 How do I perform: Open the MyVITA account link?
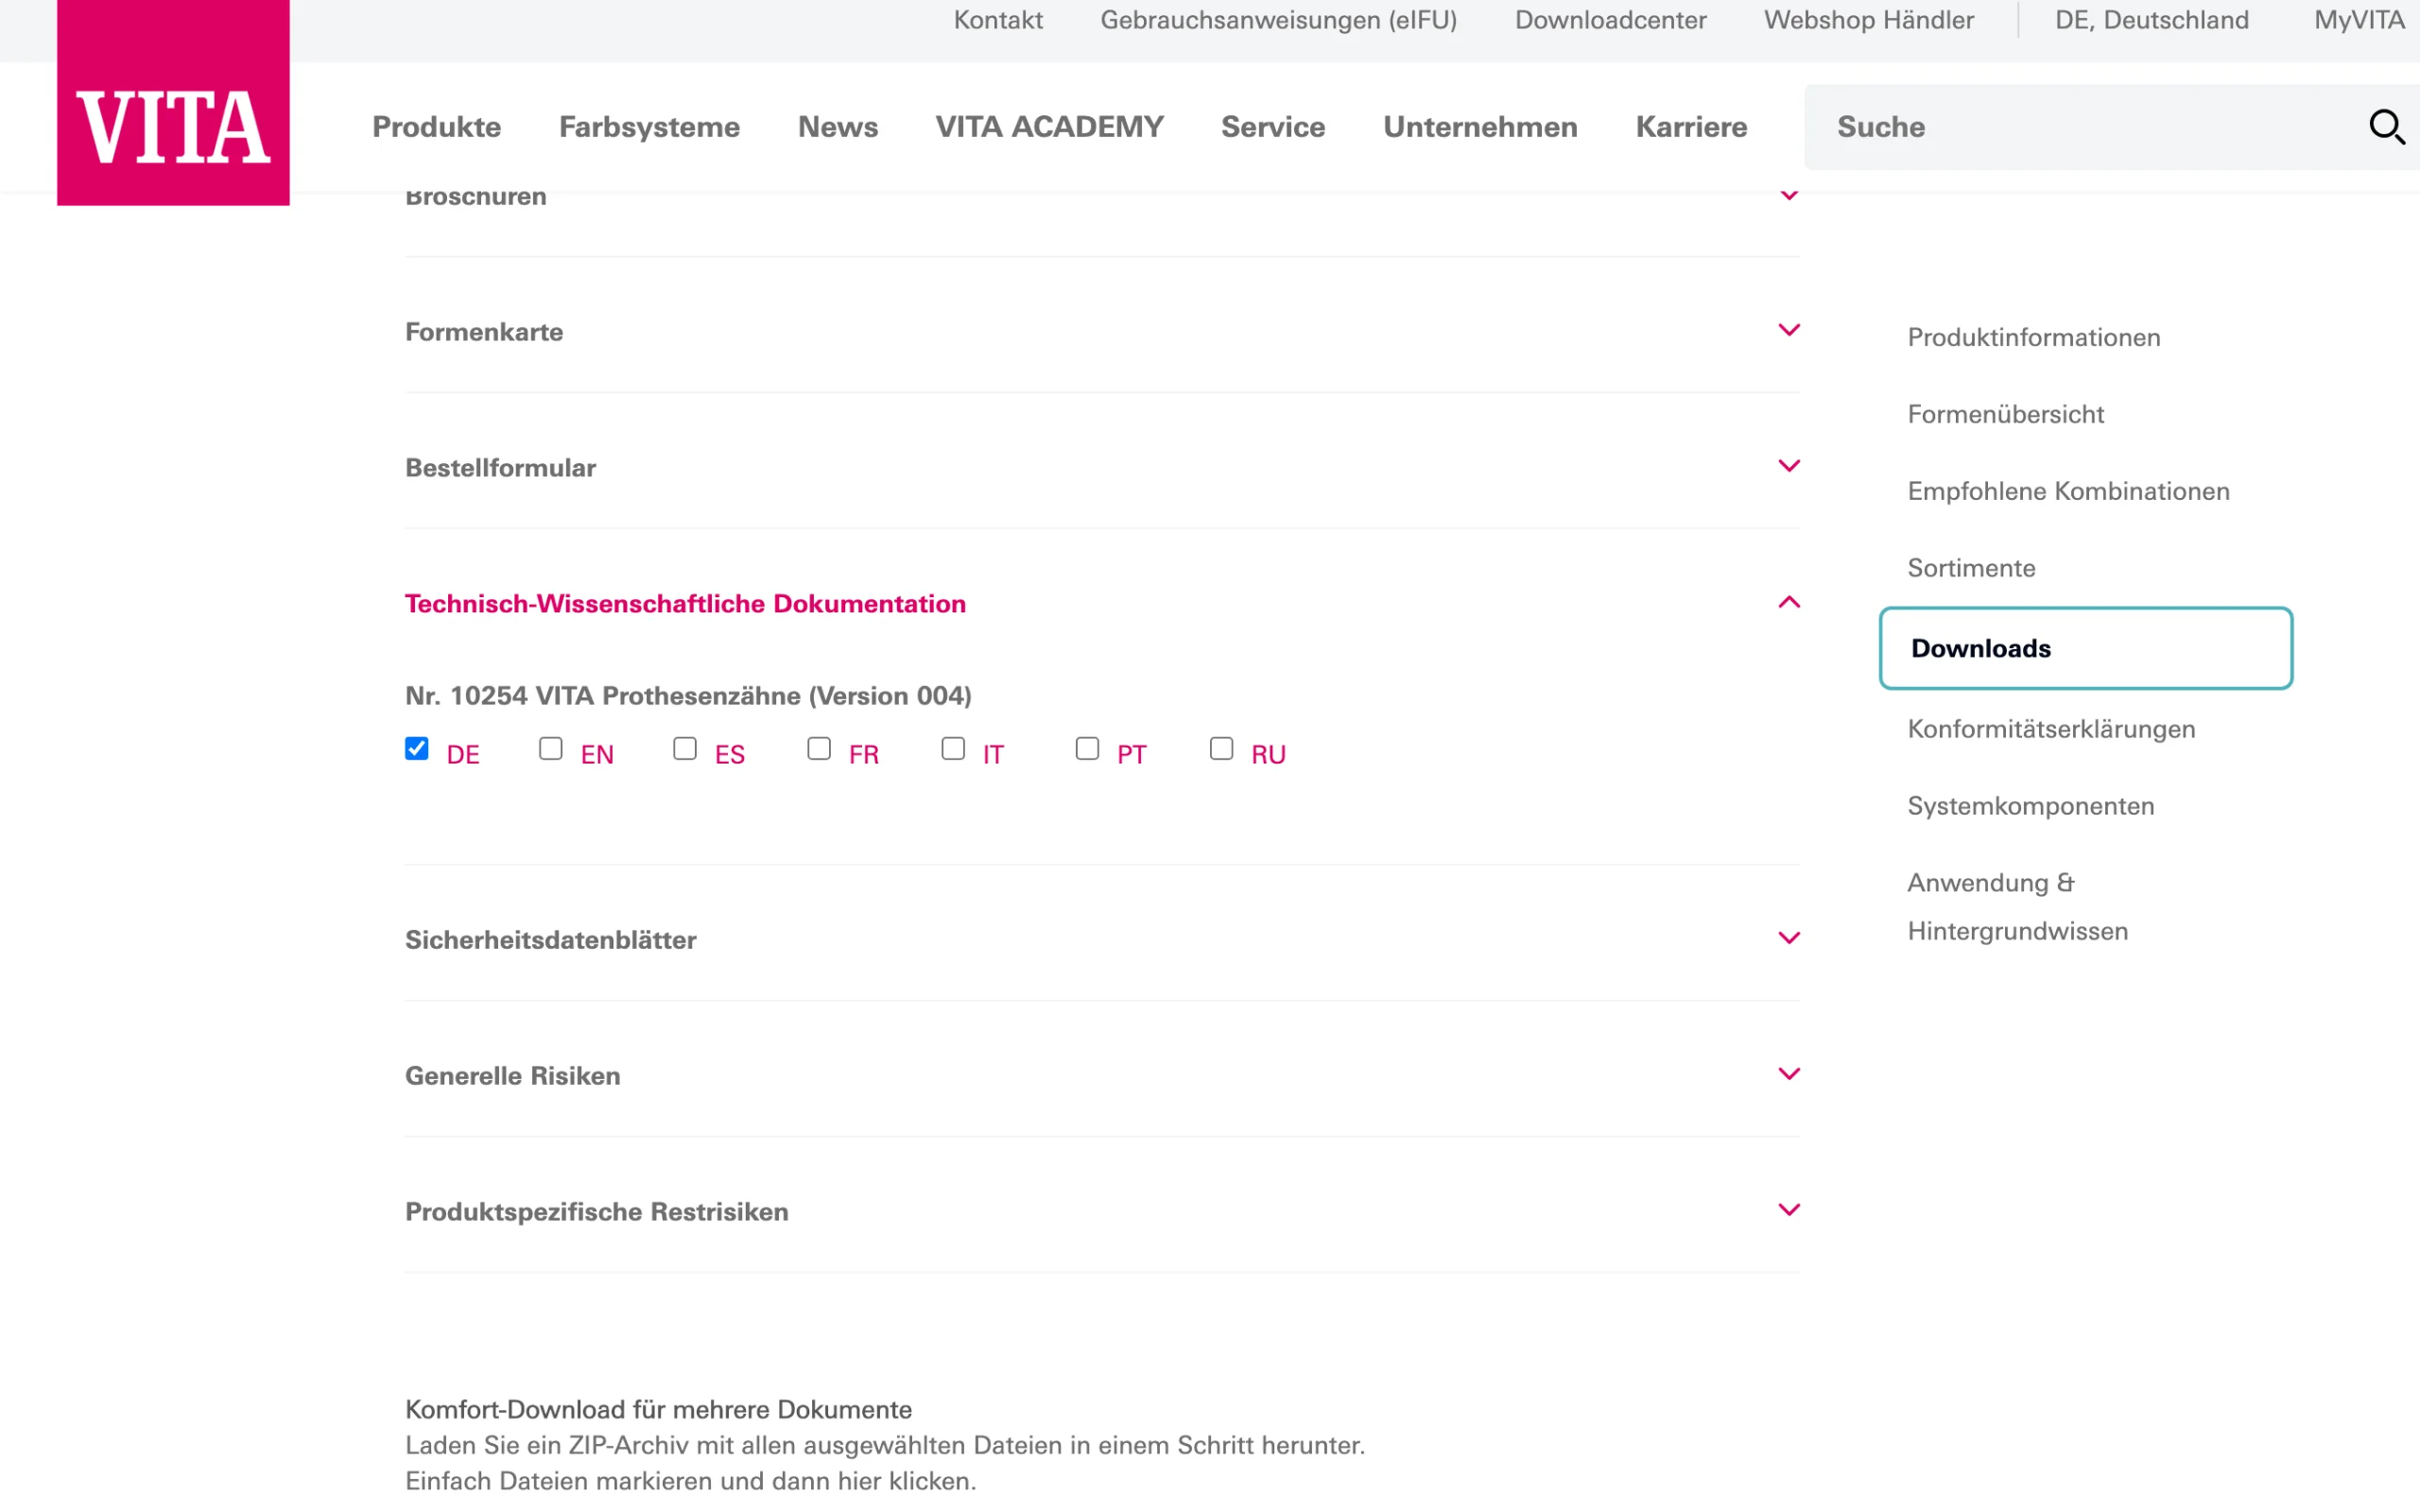click(2360, 20)
